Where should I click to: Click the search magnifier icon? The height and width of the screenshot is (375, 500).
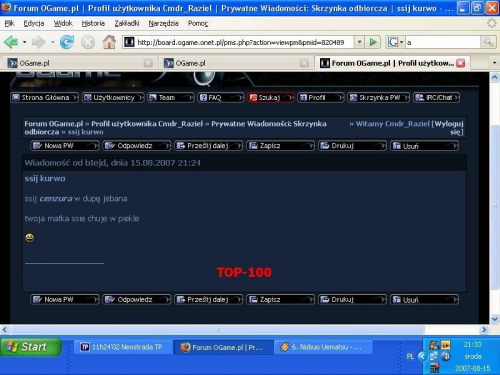[x=488, y=42]
